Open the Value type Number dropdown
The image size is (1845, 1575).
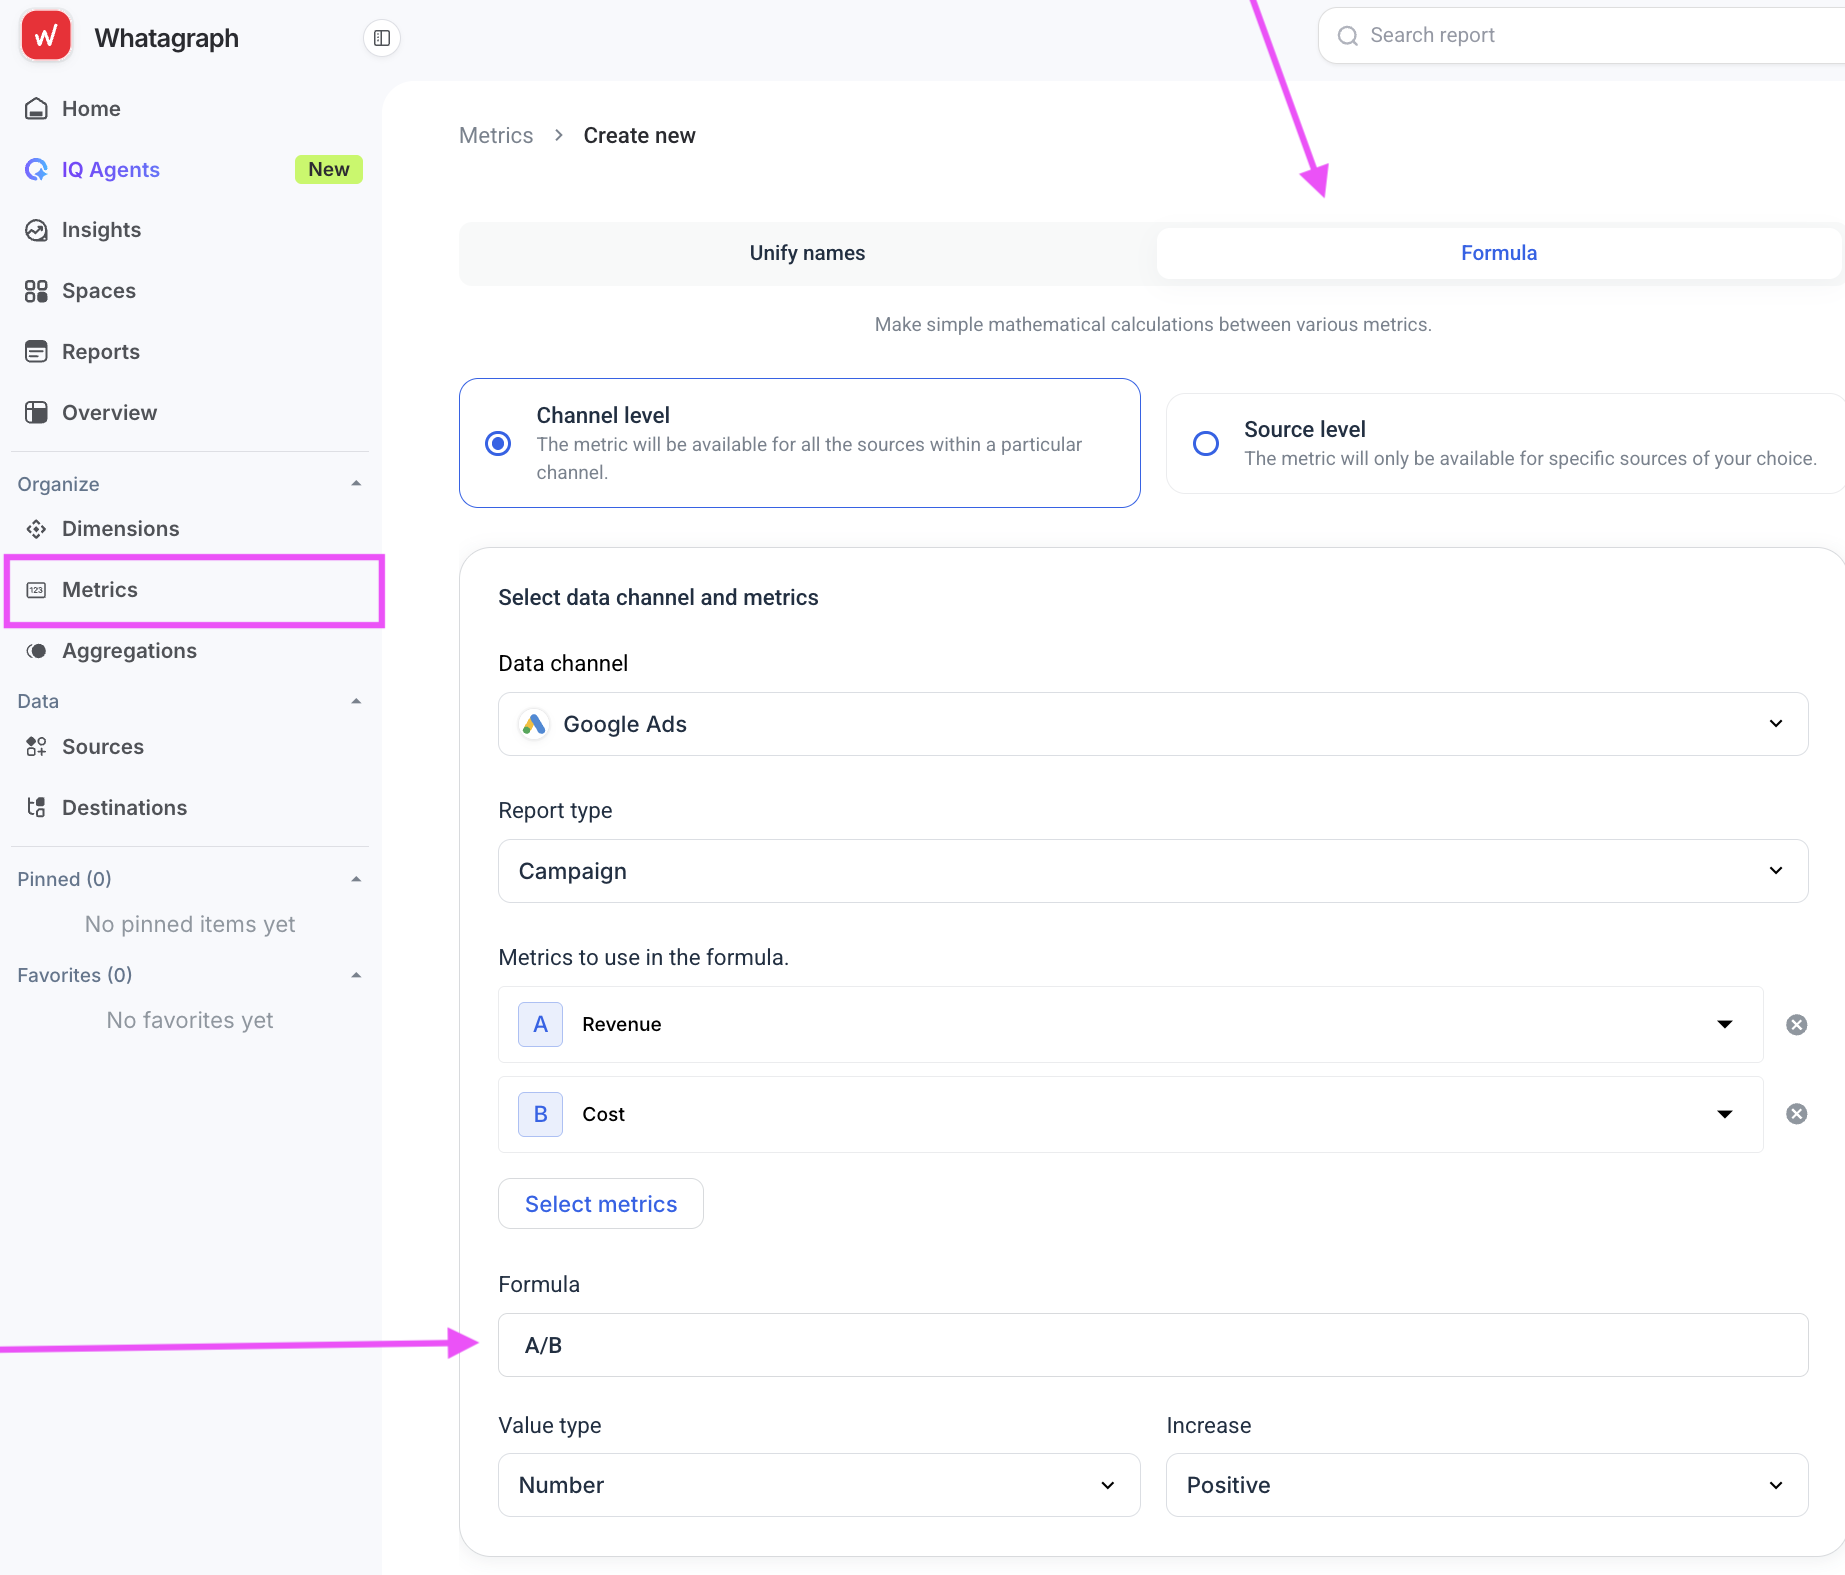click(x=819, y=1485)
